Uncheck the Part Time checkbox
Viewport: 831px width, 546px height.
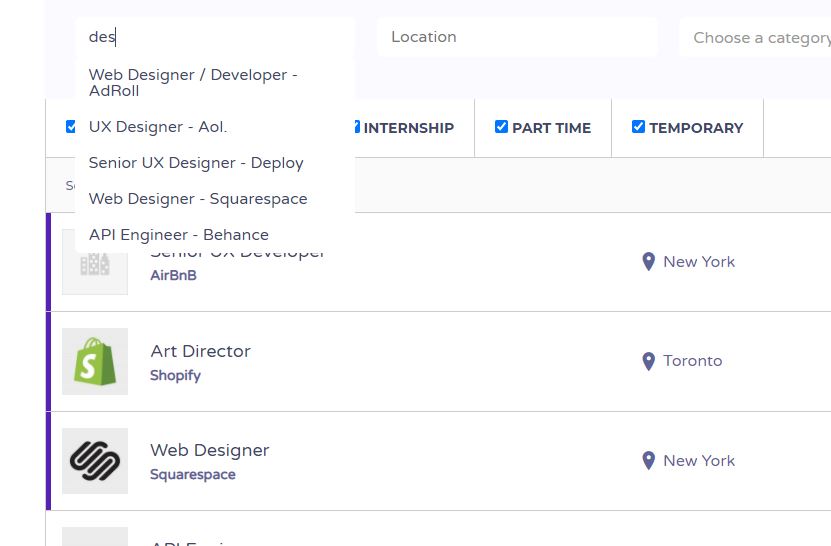pyautogui.click(x=501, y=127)
